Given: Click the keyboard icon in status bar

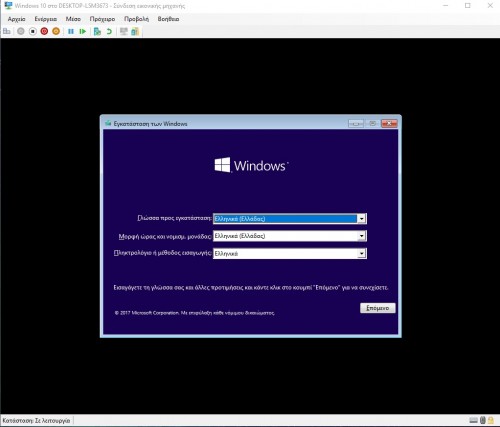Looking at the screenshot, I should click(473, 420).
